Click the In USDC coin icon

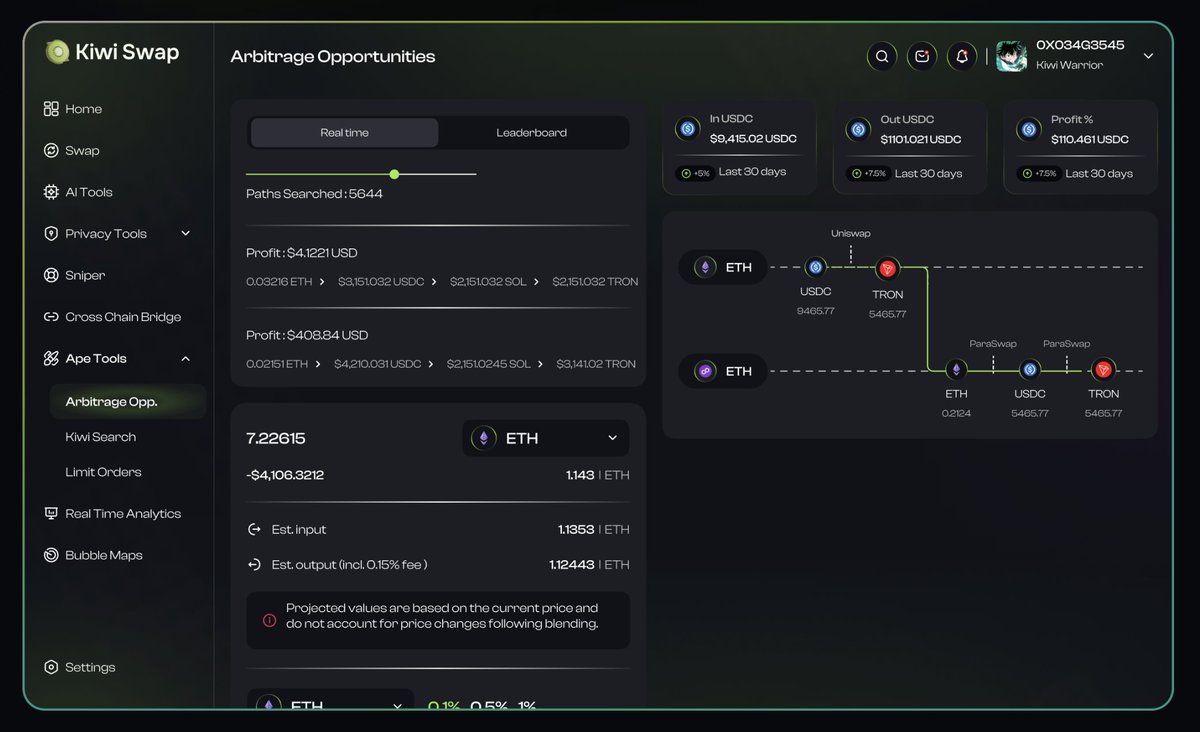tap(687, 128)
